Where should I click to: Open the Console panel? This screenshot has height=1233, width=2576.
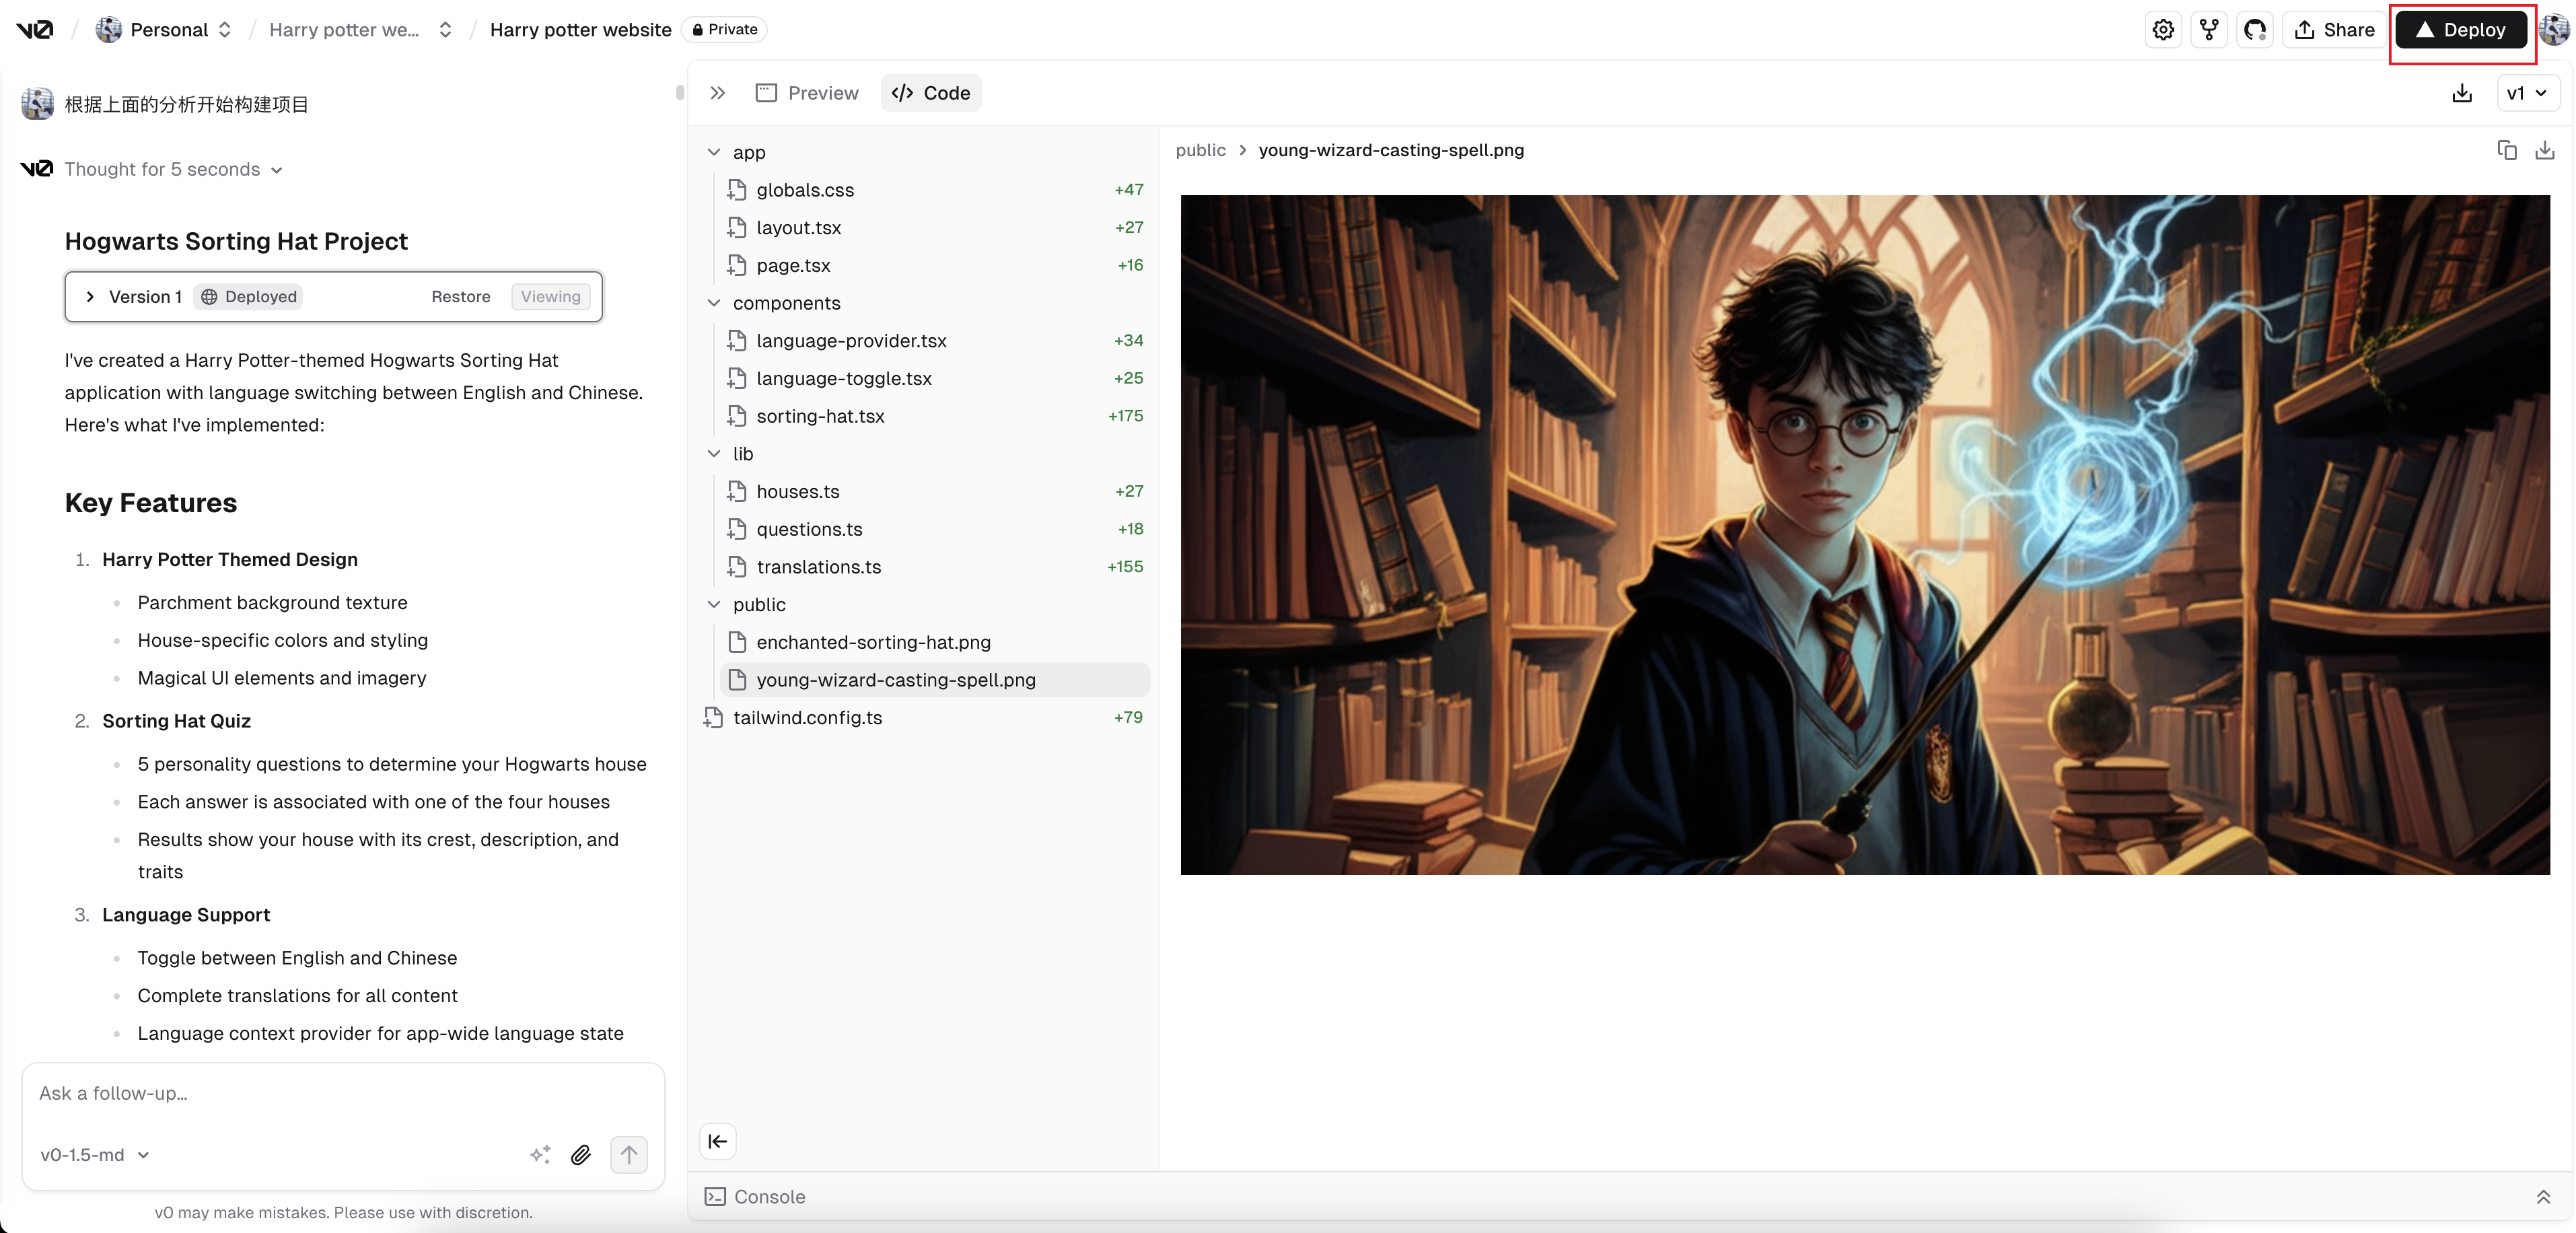click(x=755, y=1196)
